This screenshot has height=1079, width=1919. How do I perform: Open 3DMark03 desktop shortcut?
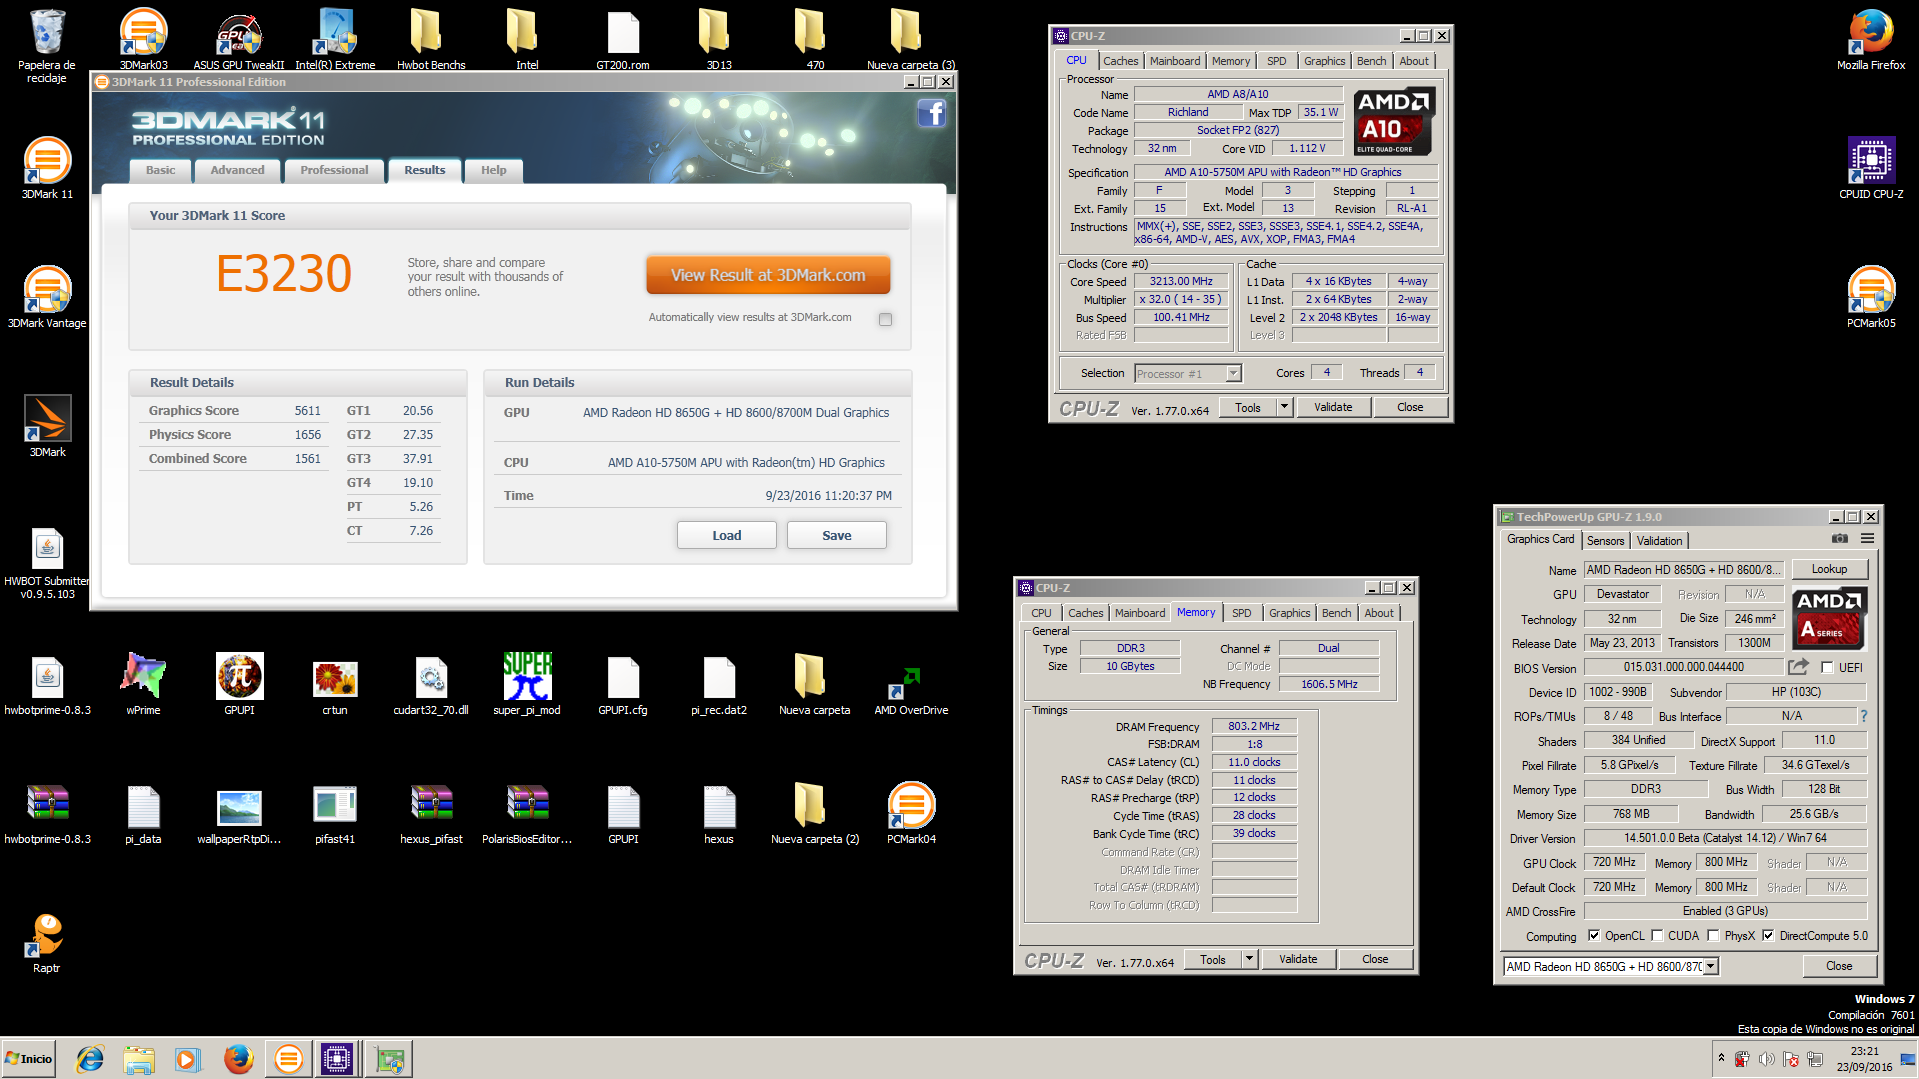click(x=143, y=38)
